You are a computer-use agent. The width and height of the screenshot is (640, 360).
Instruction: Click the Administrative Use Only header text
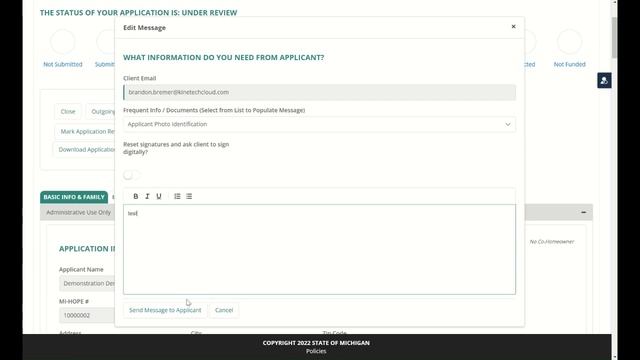click(78, 212)
